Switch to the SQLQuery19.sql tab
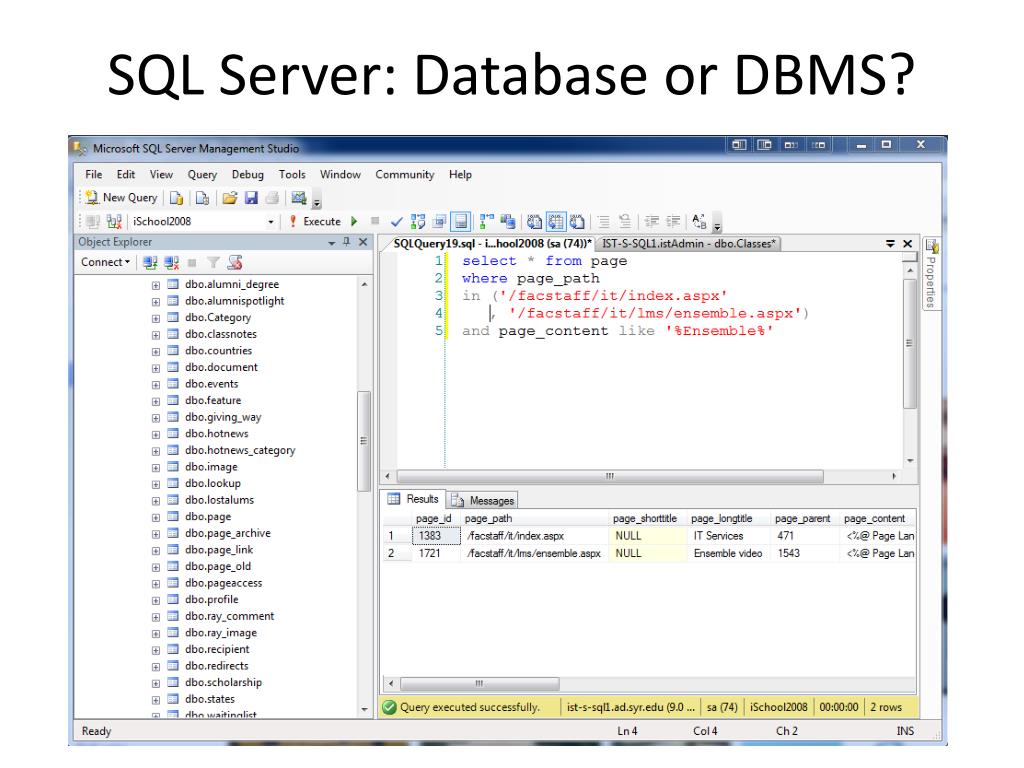 (x=492, y=244)
